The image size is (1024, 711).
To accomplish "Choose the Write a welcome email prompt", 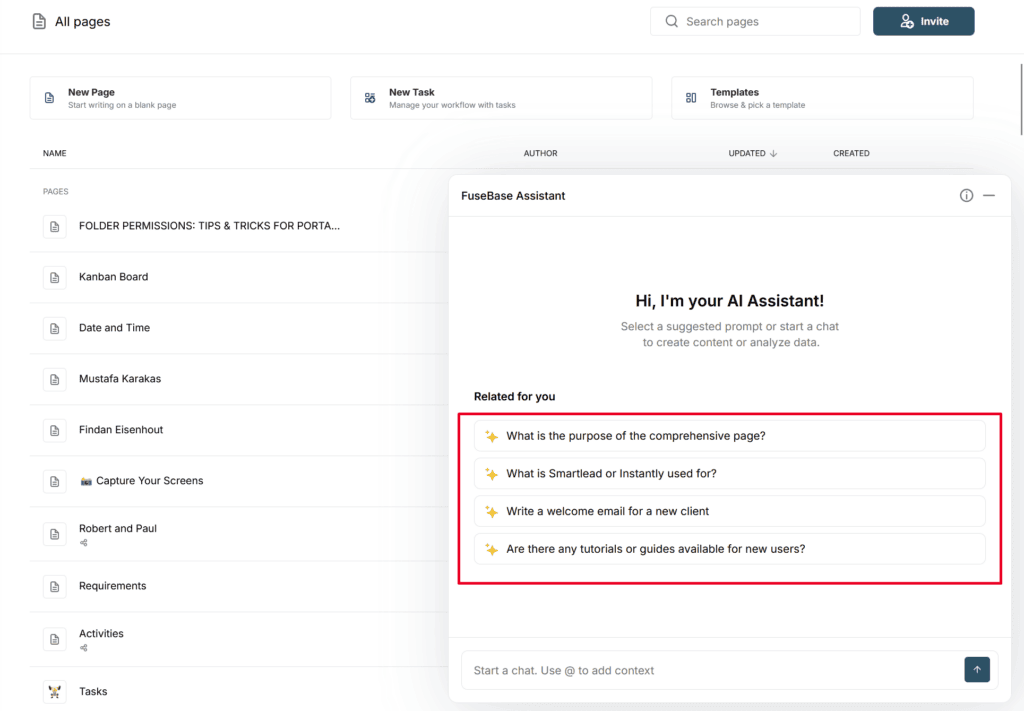I will click(729, 511).
